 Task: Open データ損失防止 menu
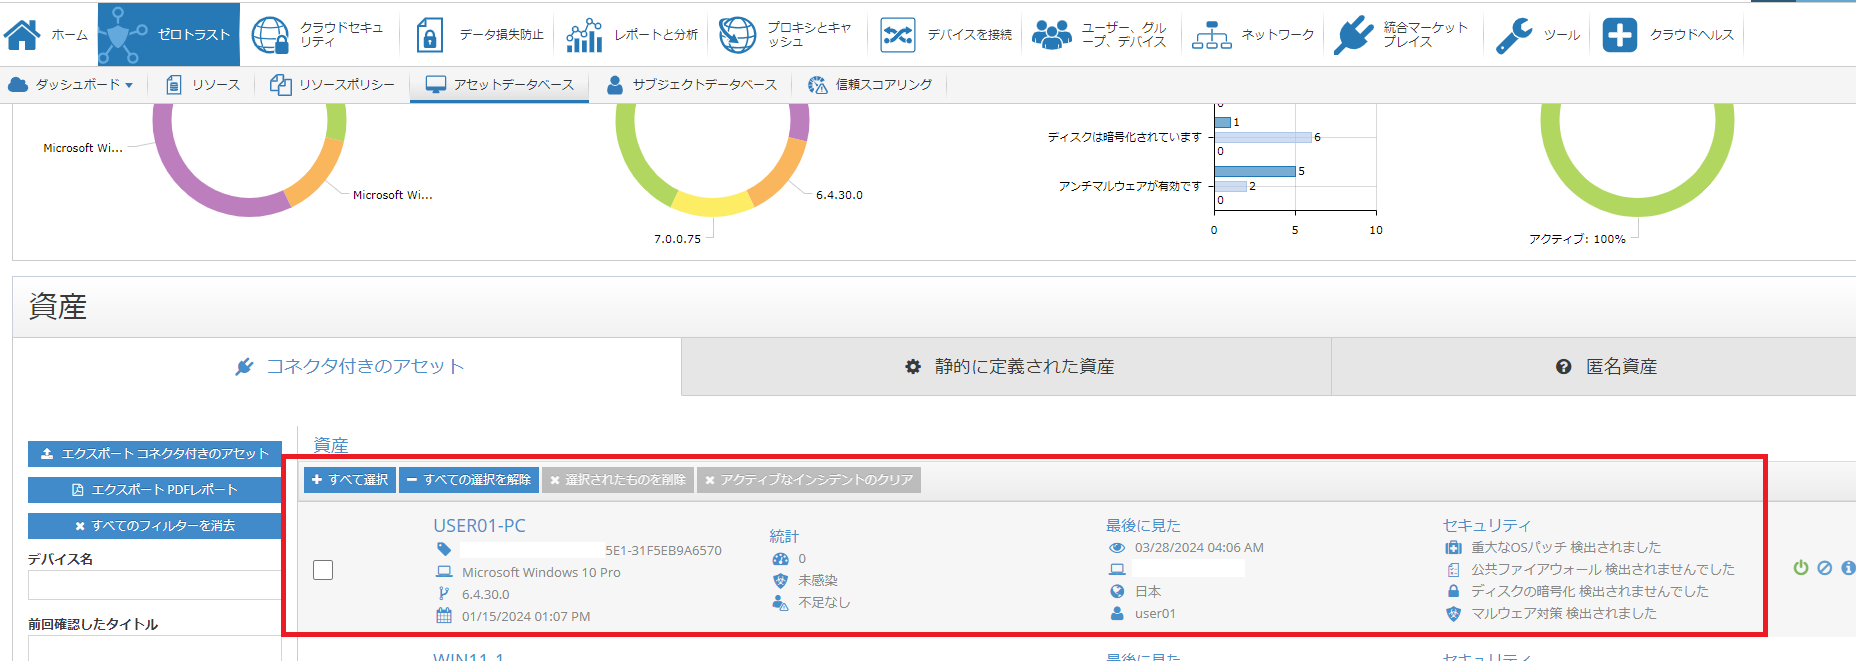479,34
